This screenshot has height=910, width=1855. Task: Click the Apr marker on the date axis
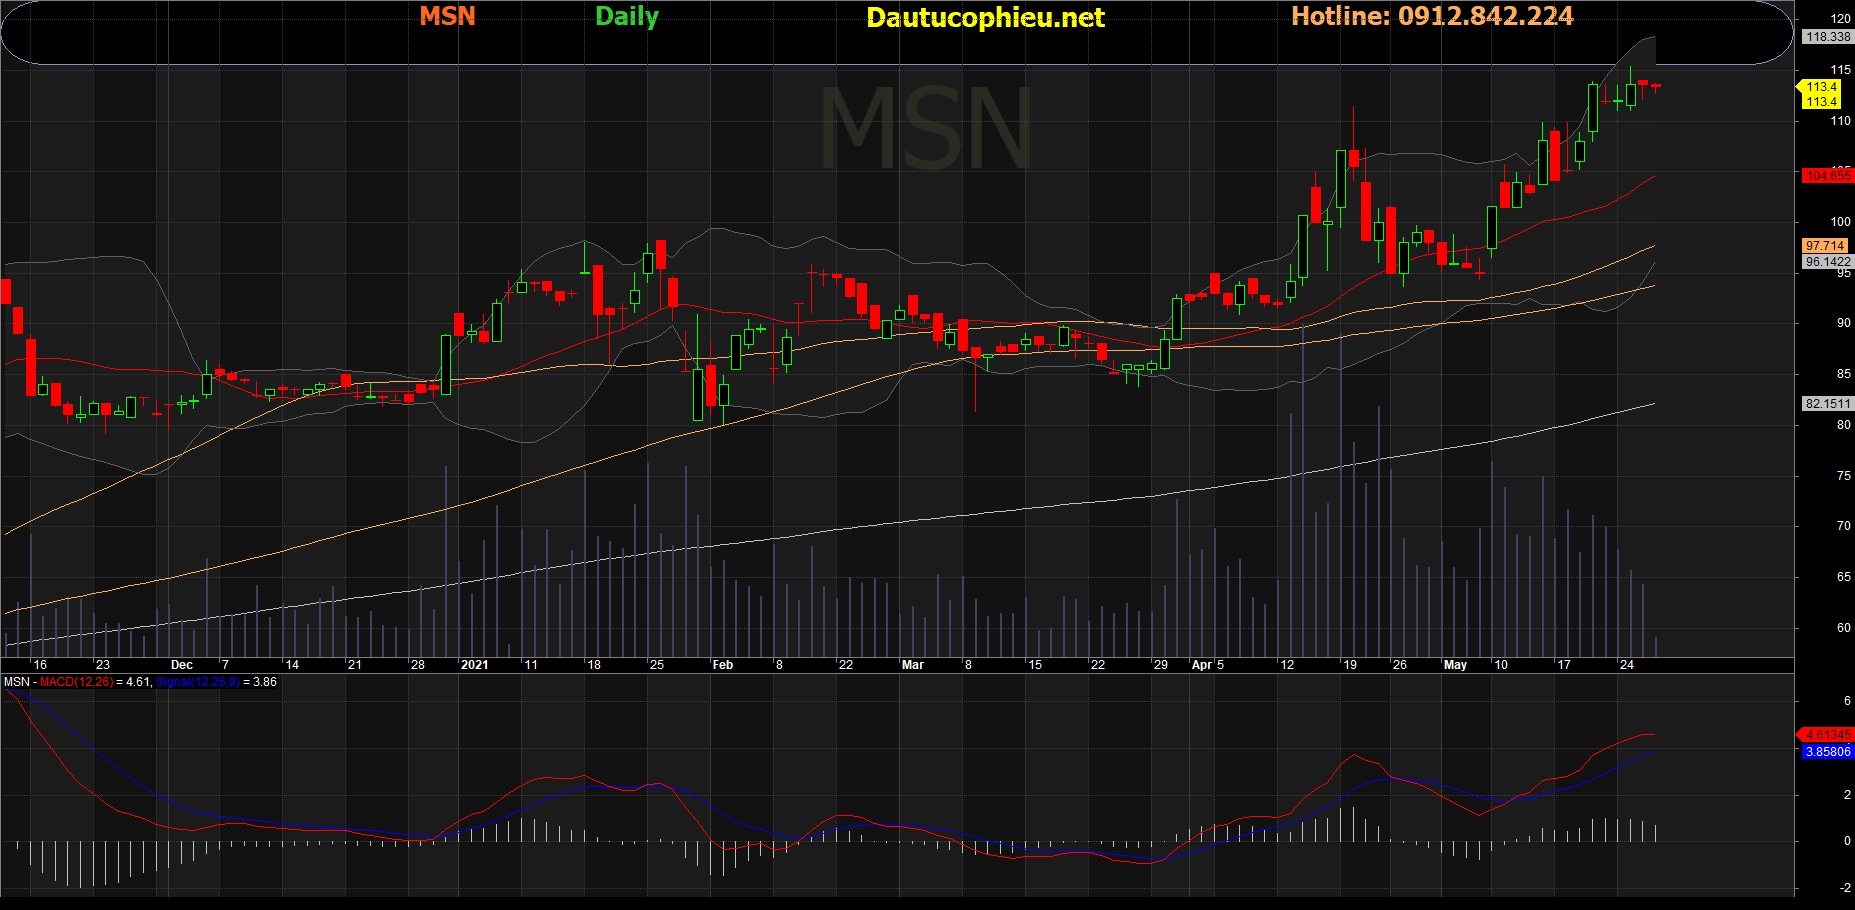click(x=1201, y=665)
